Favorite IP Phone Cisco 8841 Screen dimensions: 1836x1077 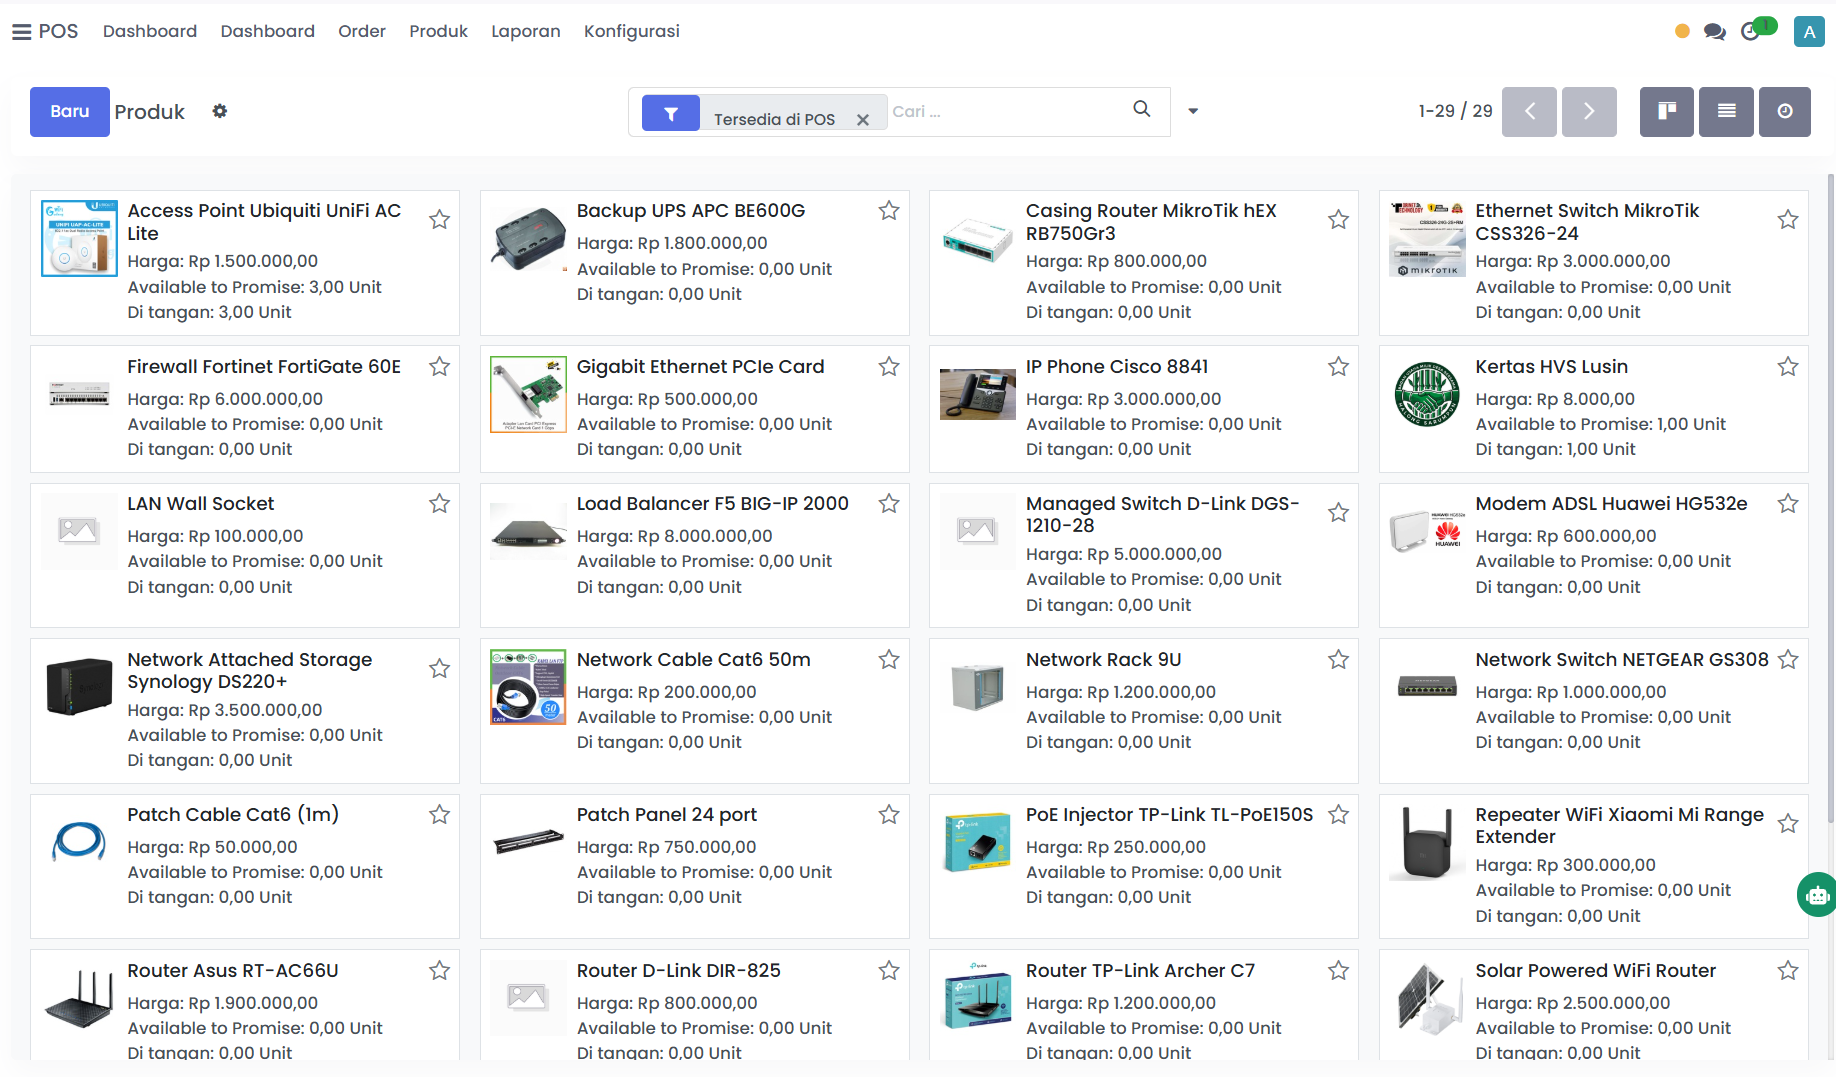(x=1339, y=367)
